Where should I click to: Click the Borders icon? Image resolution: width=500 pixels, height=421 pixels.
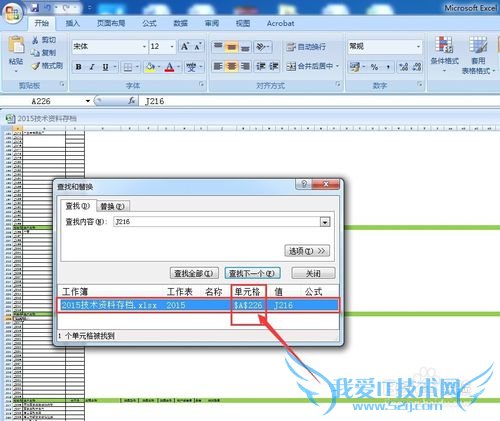tap(128, 67)
